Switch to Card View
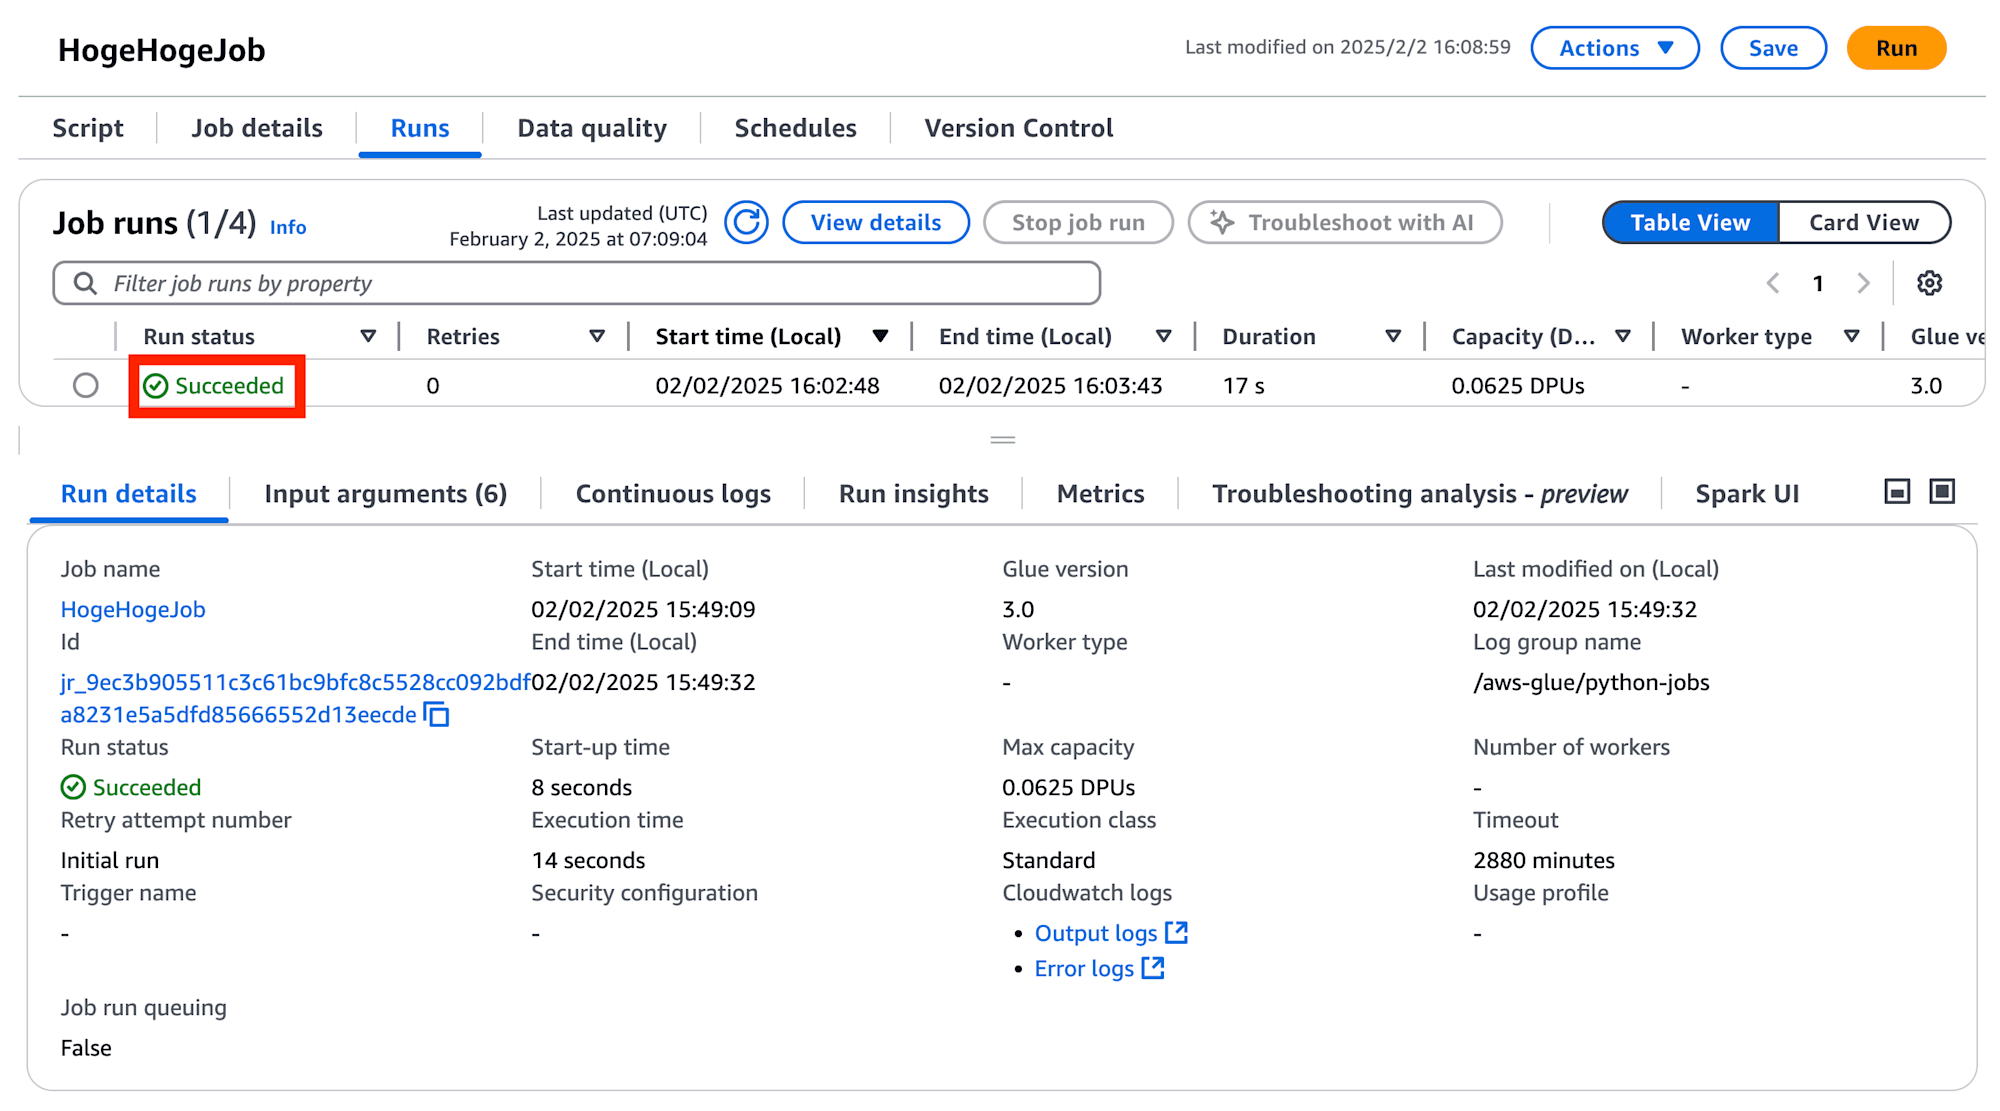Viewport: 2000px width, 1111px height. click(1864, 222)
